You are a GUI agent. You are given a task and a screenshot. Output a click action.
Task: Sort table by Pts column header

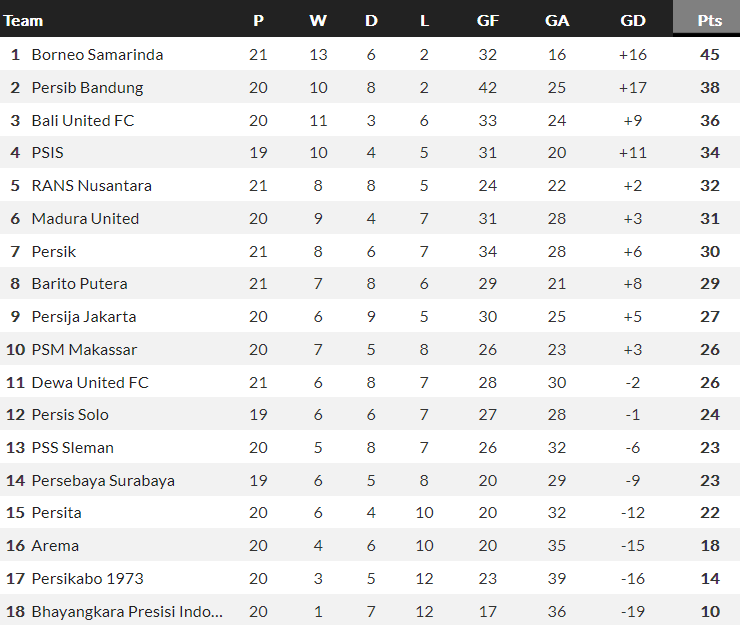[x=710, y=20]
